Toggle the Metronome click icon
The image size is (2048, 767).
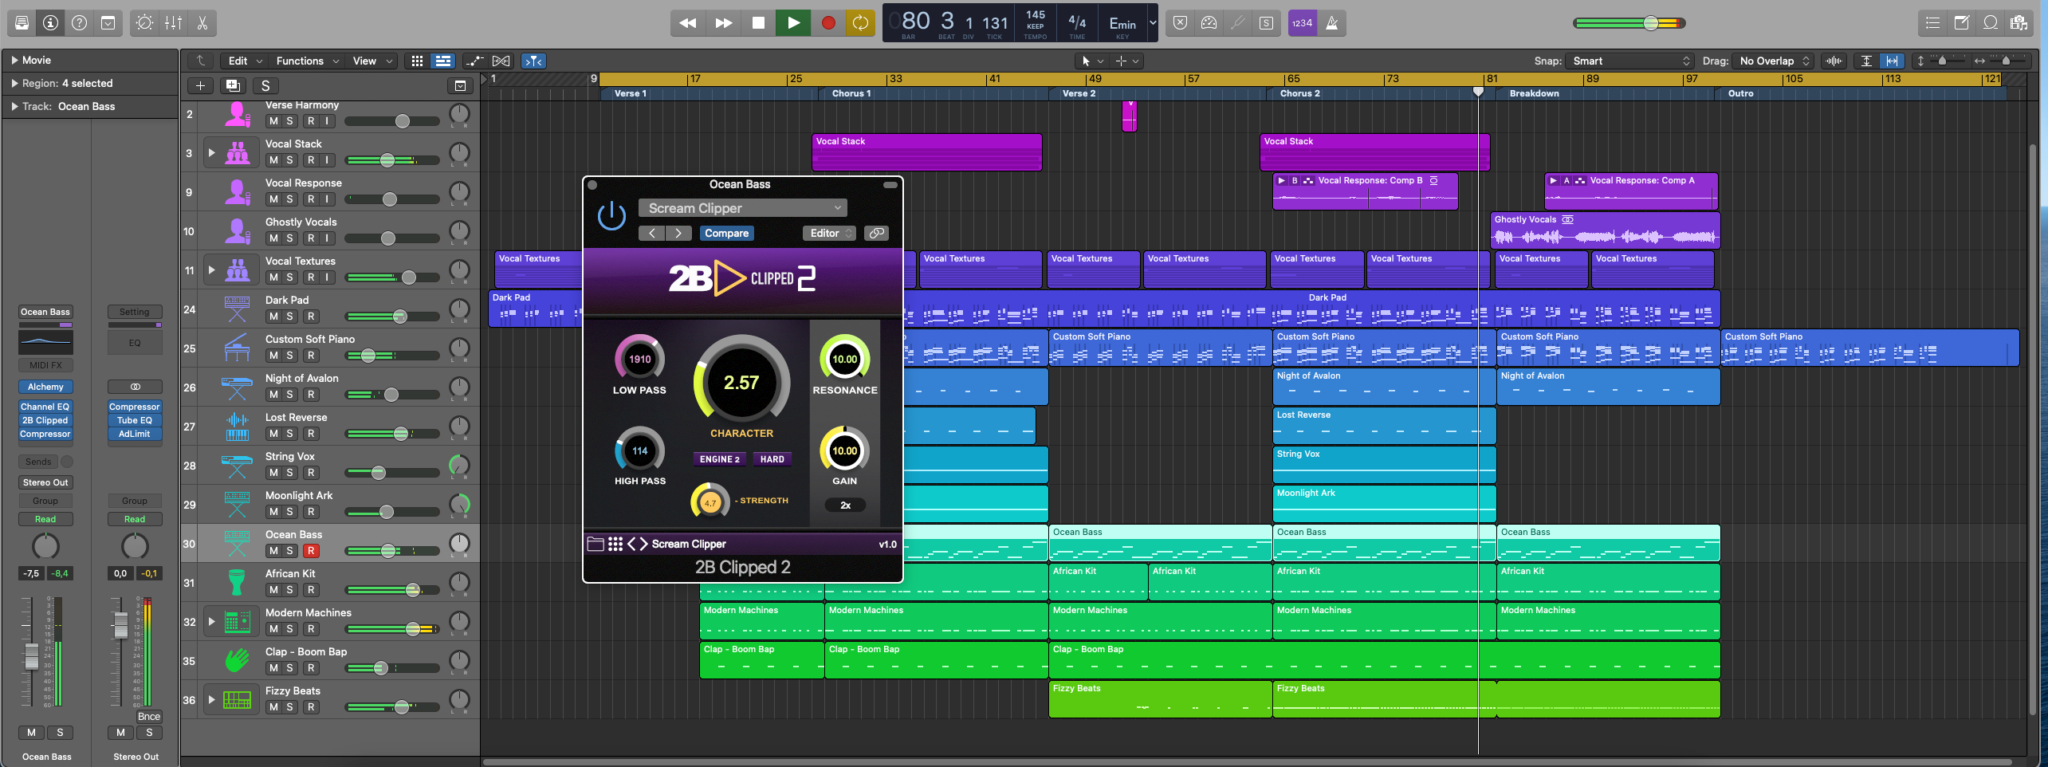(1332, 23)
